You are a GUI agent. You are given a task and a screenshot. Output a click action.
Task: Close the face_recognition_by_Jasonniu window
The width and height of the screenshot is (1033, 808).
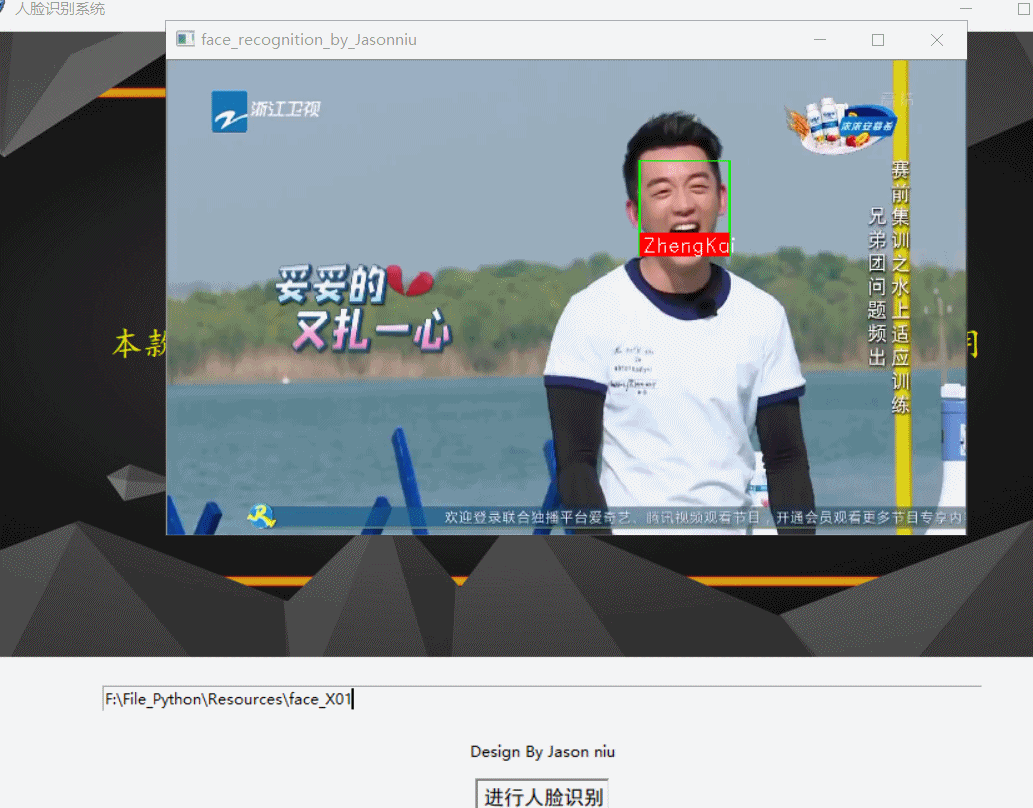click(x=937, y=40)
